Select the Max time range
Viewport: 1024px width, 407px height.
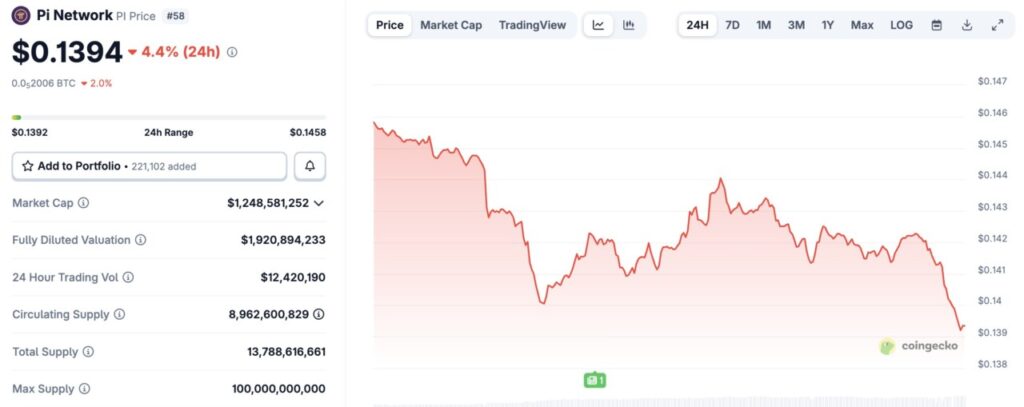point(862,25)
